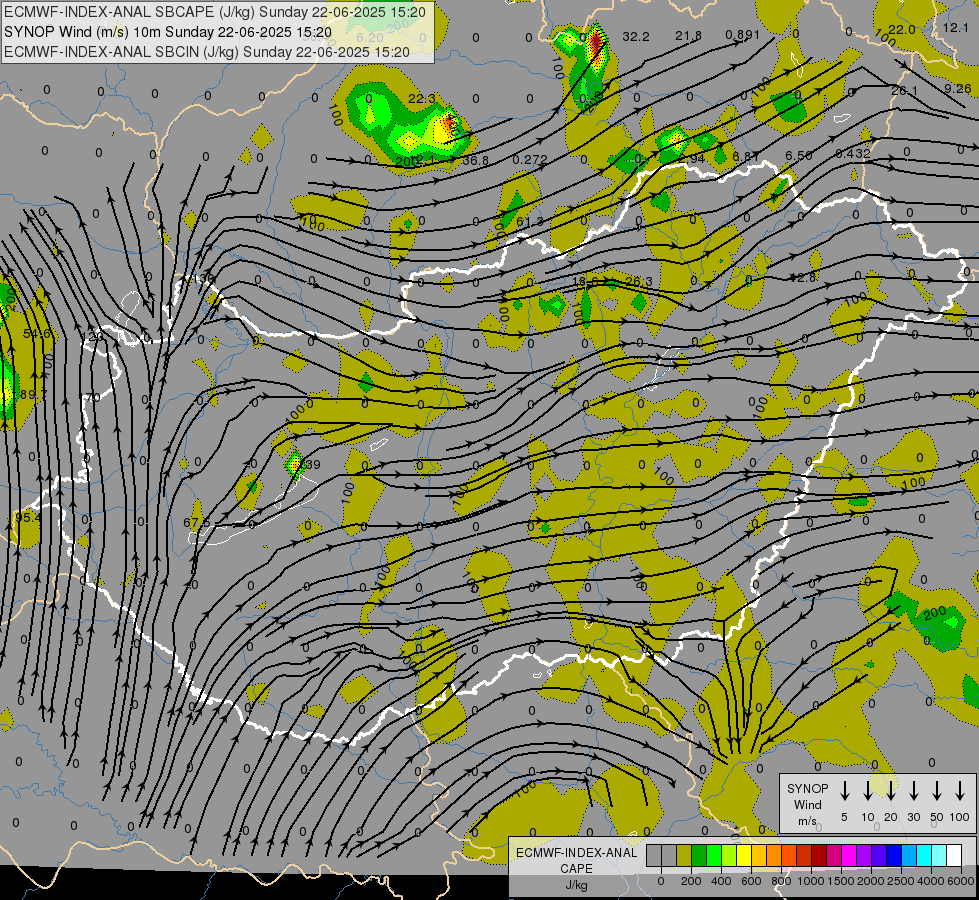Pick the pale cyan swatch after 4000
This screenshot has width=979, height=900.
[939, 856]
